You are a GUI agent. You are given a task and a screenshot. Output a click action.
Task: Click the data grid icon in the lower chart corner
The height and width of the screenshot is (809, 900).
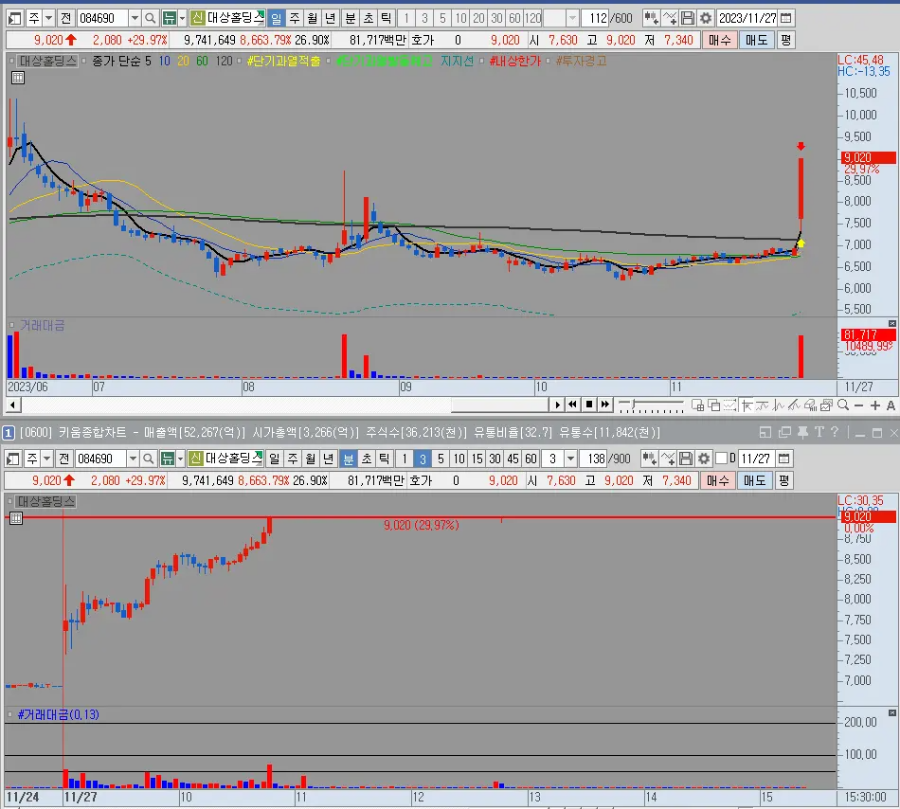coord(16,518)
